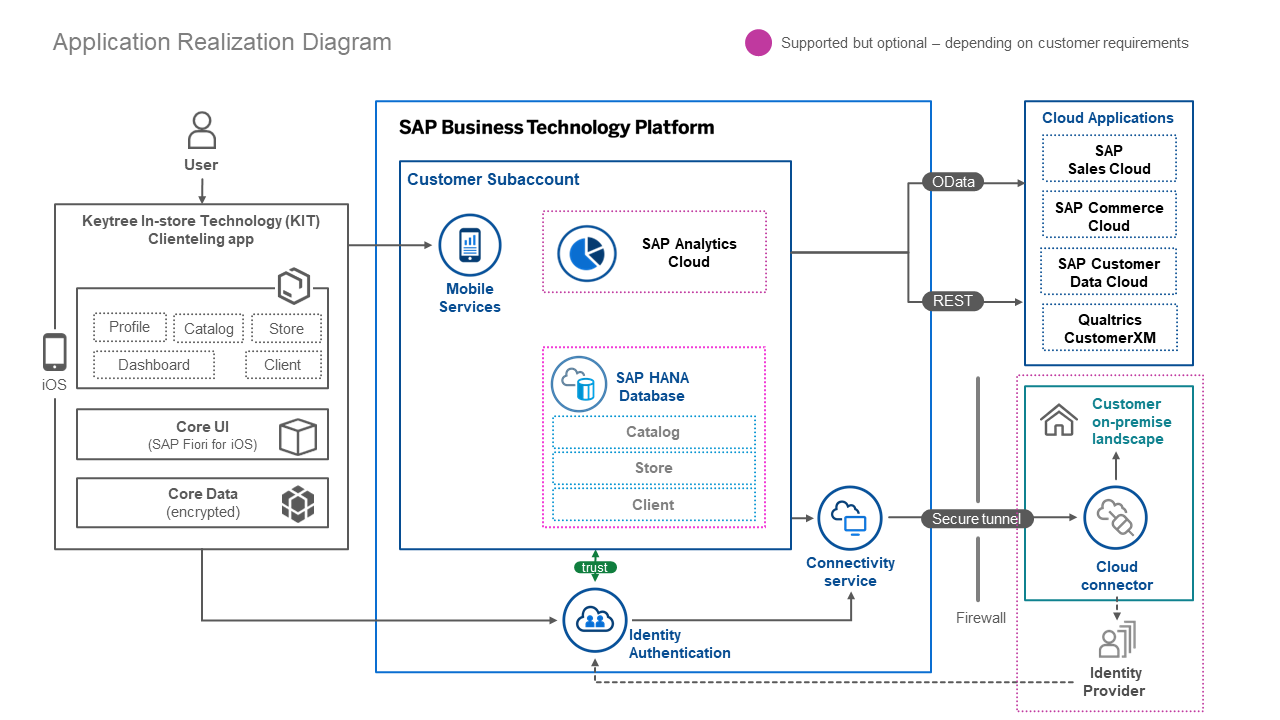Click the Catalog box in HANA Database

pyautogui.click(x=654, y=432)
